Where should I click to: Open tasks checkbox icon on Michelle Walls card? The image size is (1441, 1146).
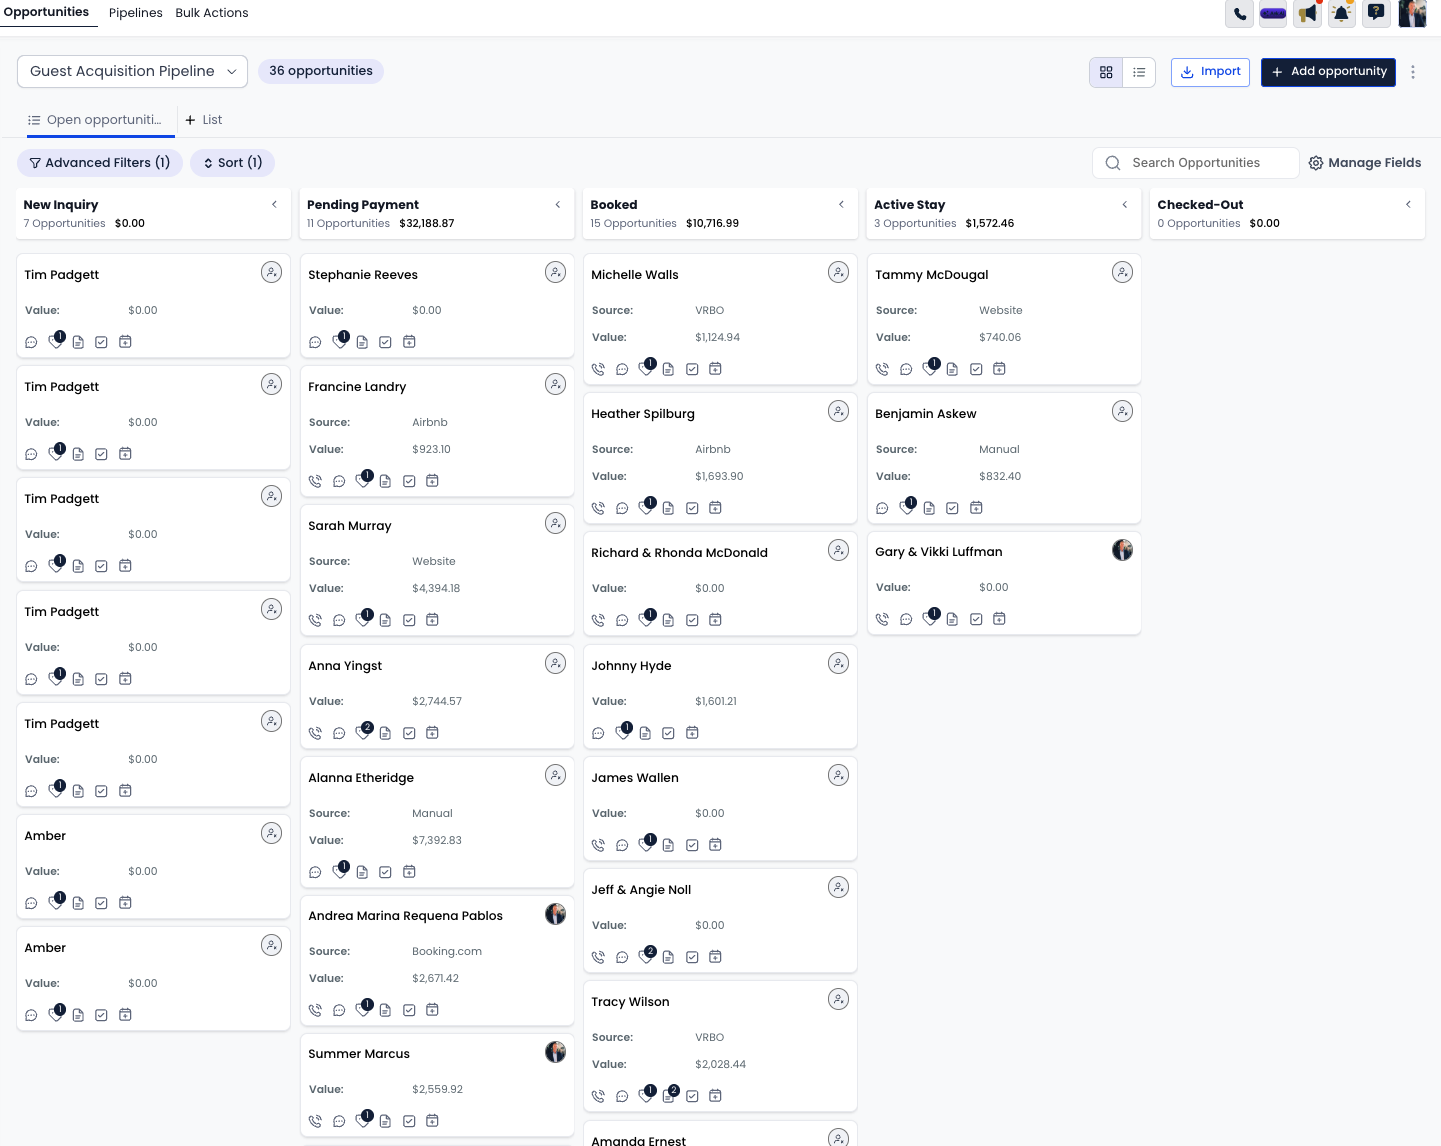tap(692, 369)
